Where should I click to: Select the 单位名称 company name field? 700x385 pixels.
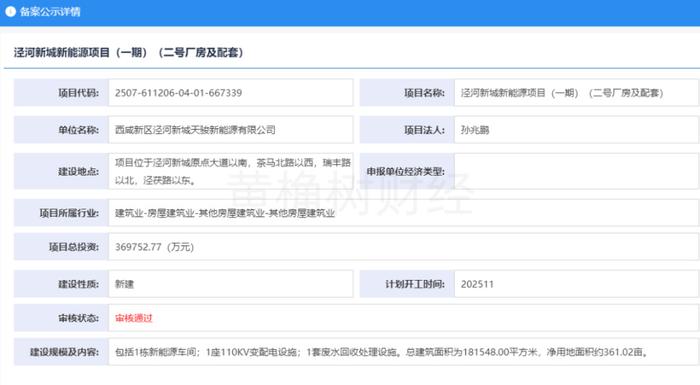click(x=230, y=130)
